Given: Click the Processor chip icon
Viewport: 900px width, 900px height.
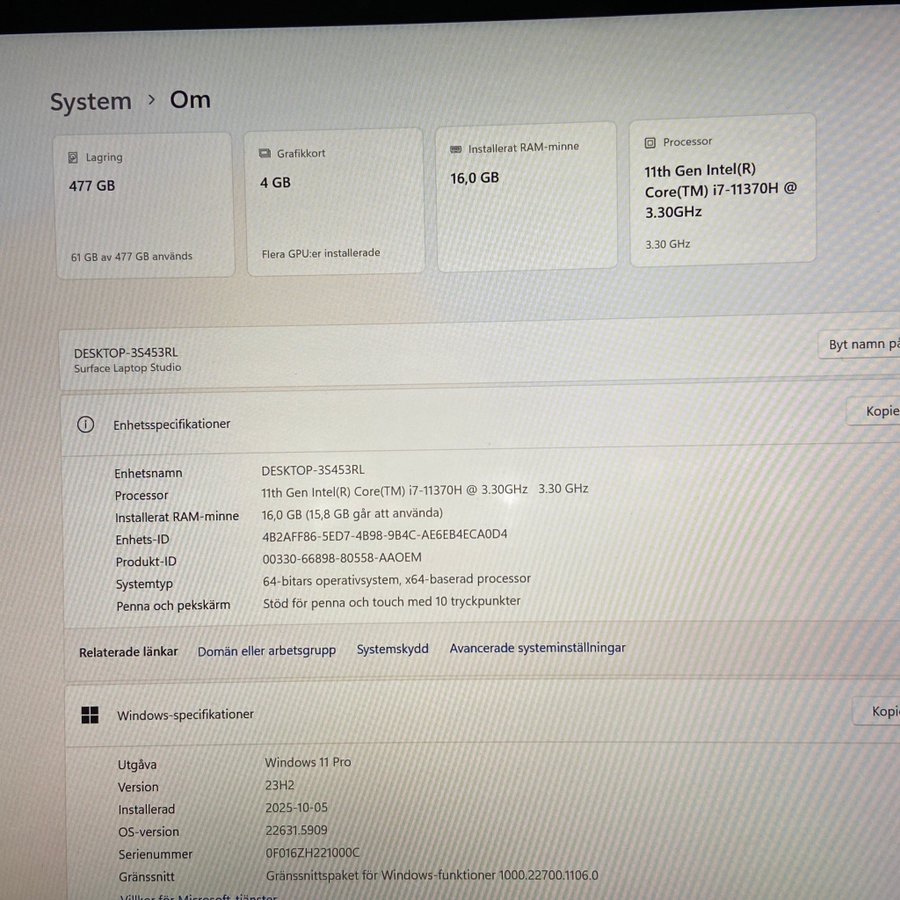Looking at the screenshot, I should (650, 143).
